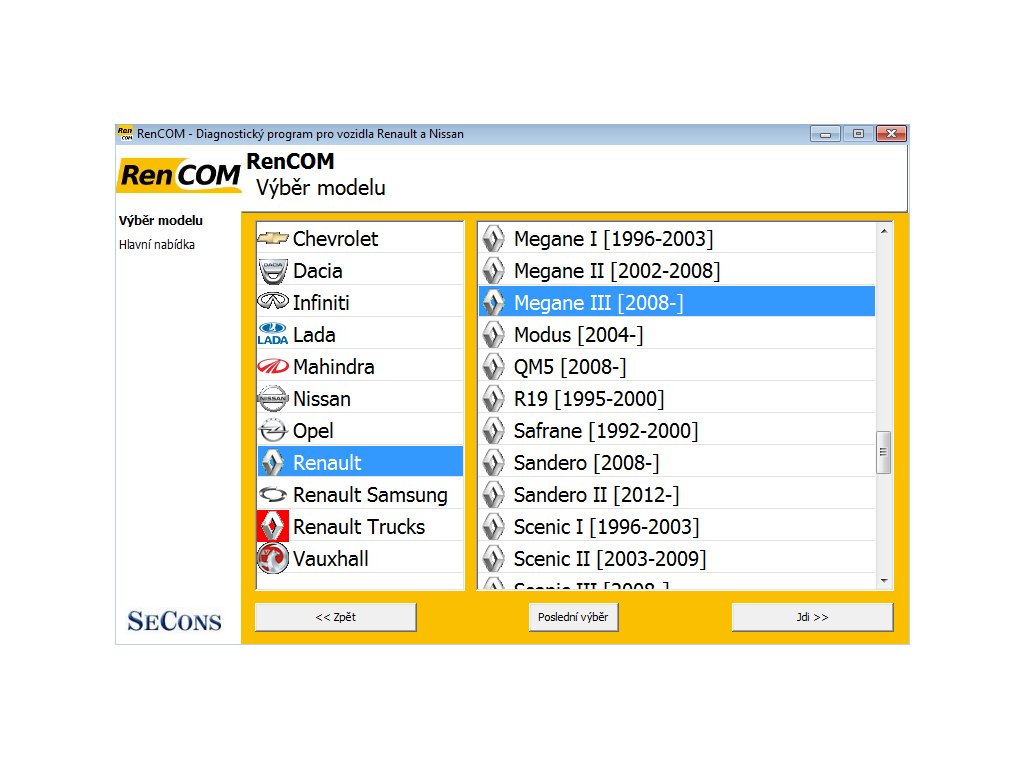Select Výběr modelu in the sidebar
Image resolution: width=1024 pixels, height=768 pixels.
(x=161, y=220)
